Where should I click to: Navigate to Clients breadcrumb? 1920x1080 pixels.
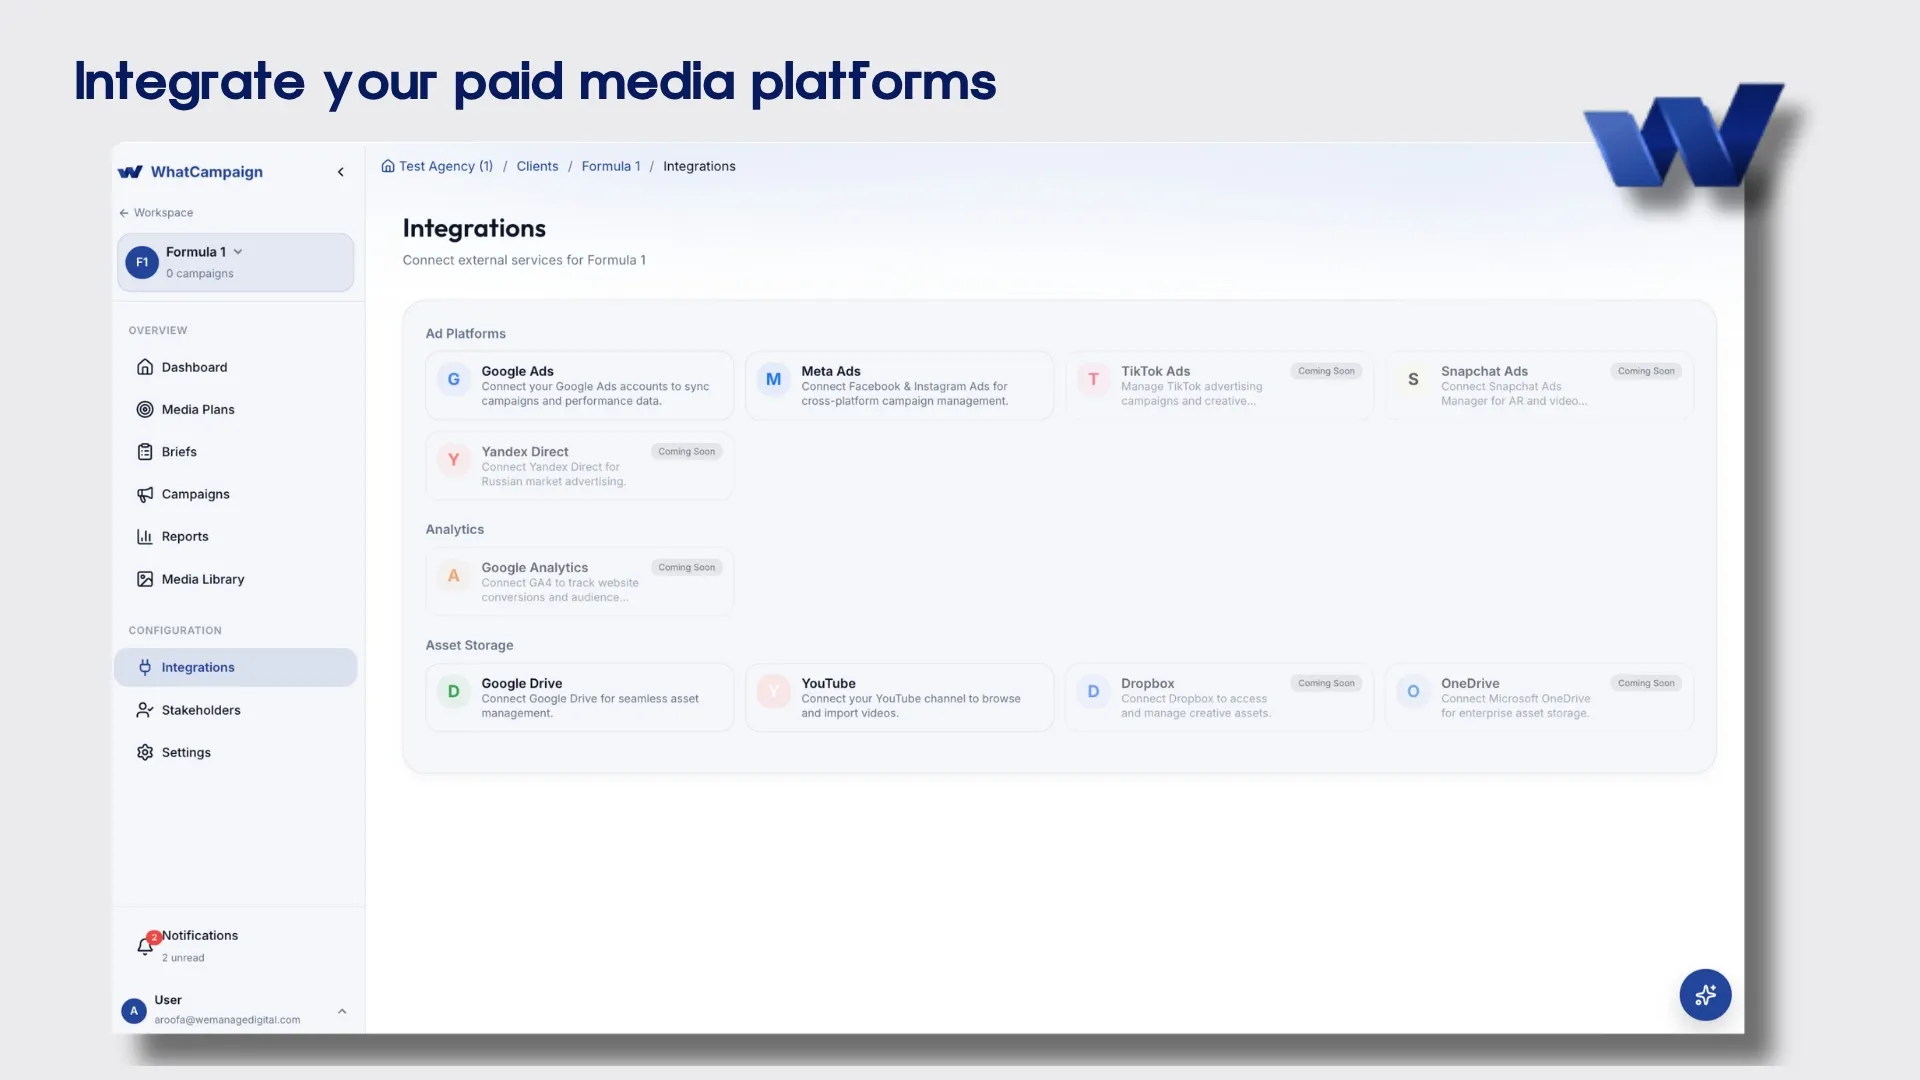point(538,166)
